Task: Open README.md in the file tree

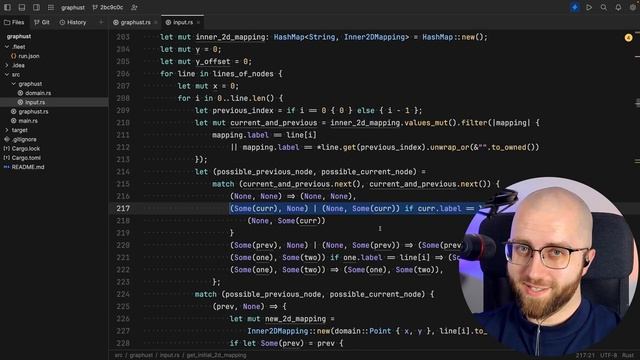Action: click(x=28, y=167)
